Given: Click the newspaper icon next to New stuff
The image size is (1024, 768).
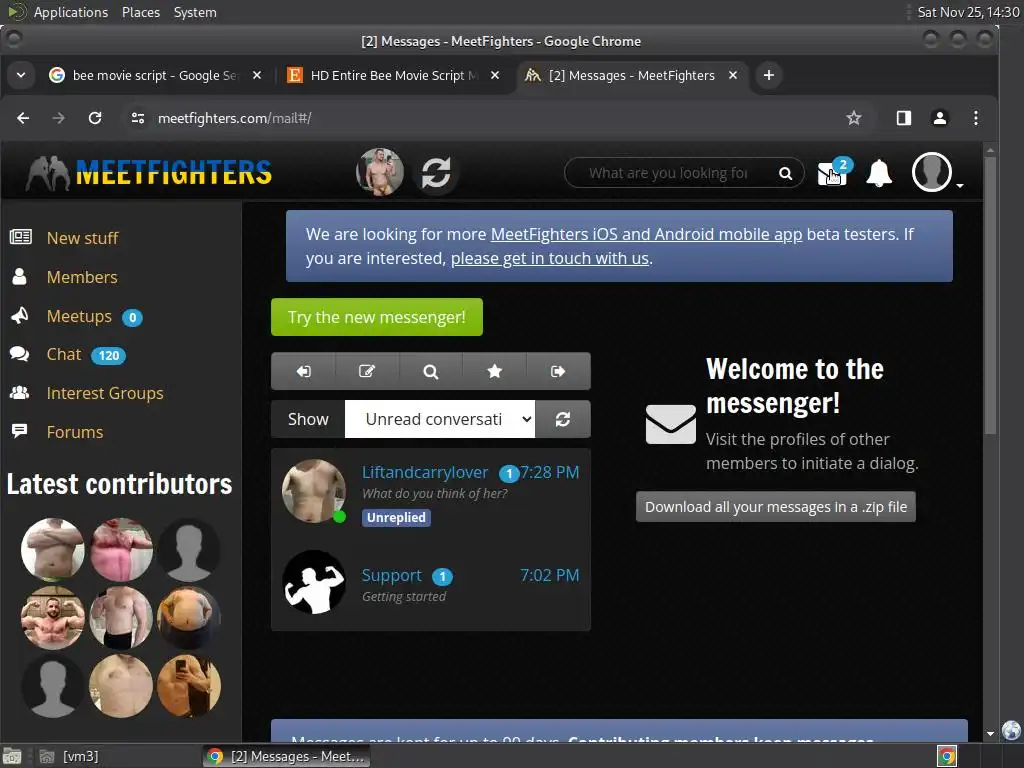Looking at the screenshot, I should (20, 237).
